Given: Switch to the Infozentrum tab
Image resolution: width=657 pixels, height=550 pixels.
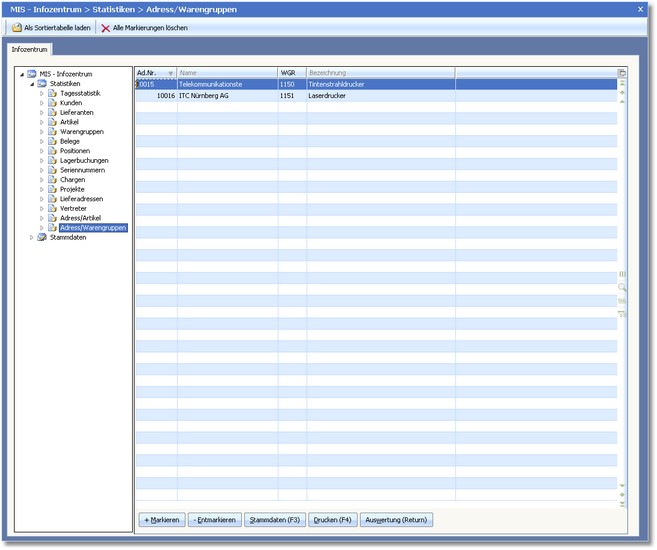Looking at the screenshot, I should (x=29, y=49).
